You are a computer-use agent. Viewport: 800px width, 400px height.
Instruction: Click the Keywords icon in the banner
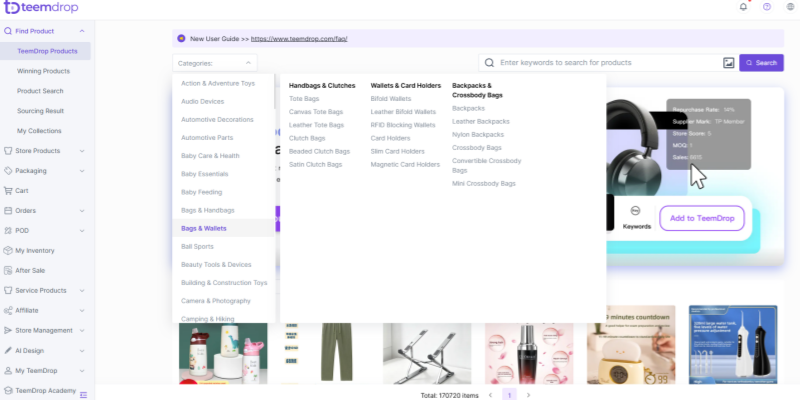click(636, 211)
